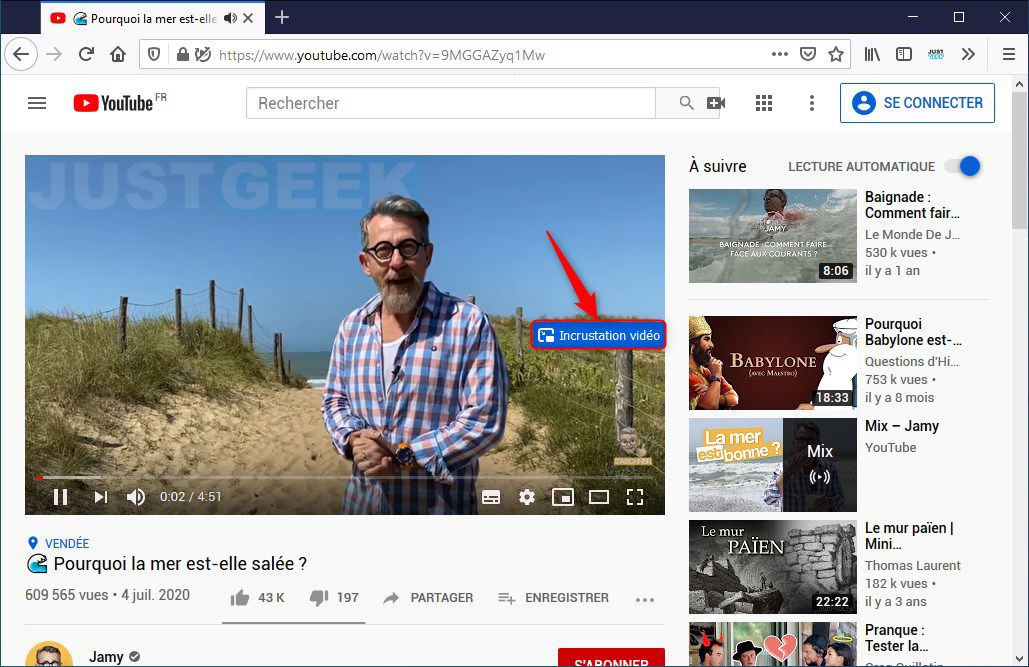1029x667 pixels.
Task: Seek in the video progress bar
Action: (345, 477)
